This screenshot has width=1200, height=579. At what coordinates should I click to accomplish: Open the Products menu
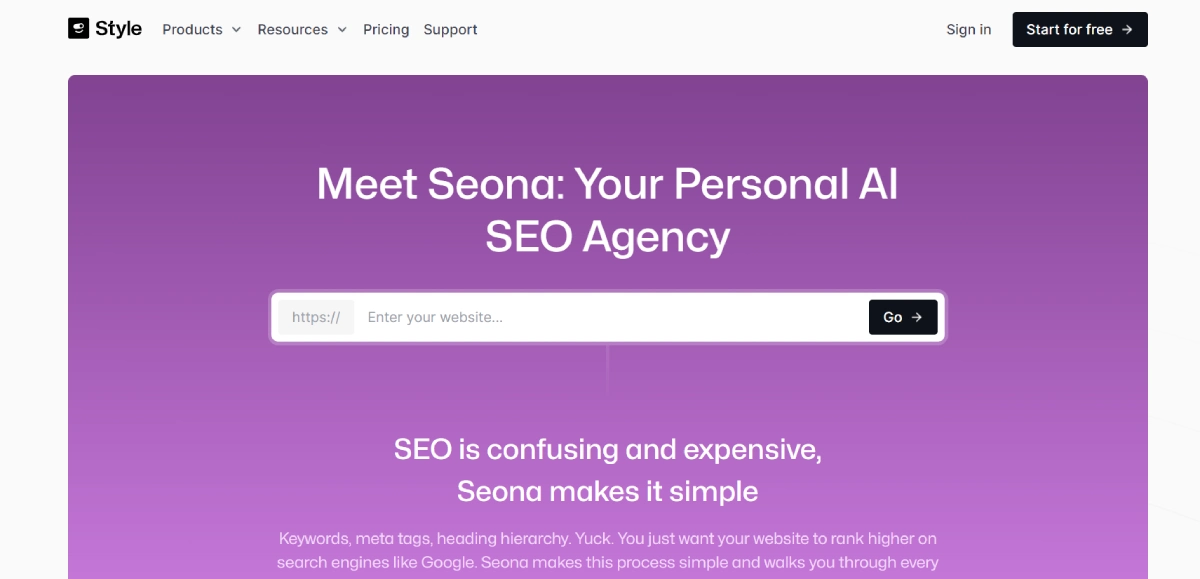click(x=192, y=30)
